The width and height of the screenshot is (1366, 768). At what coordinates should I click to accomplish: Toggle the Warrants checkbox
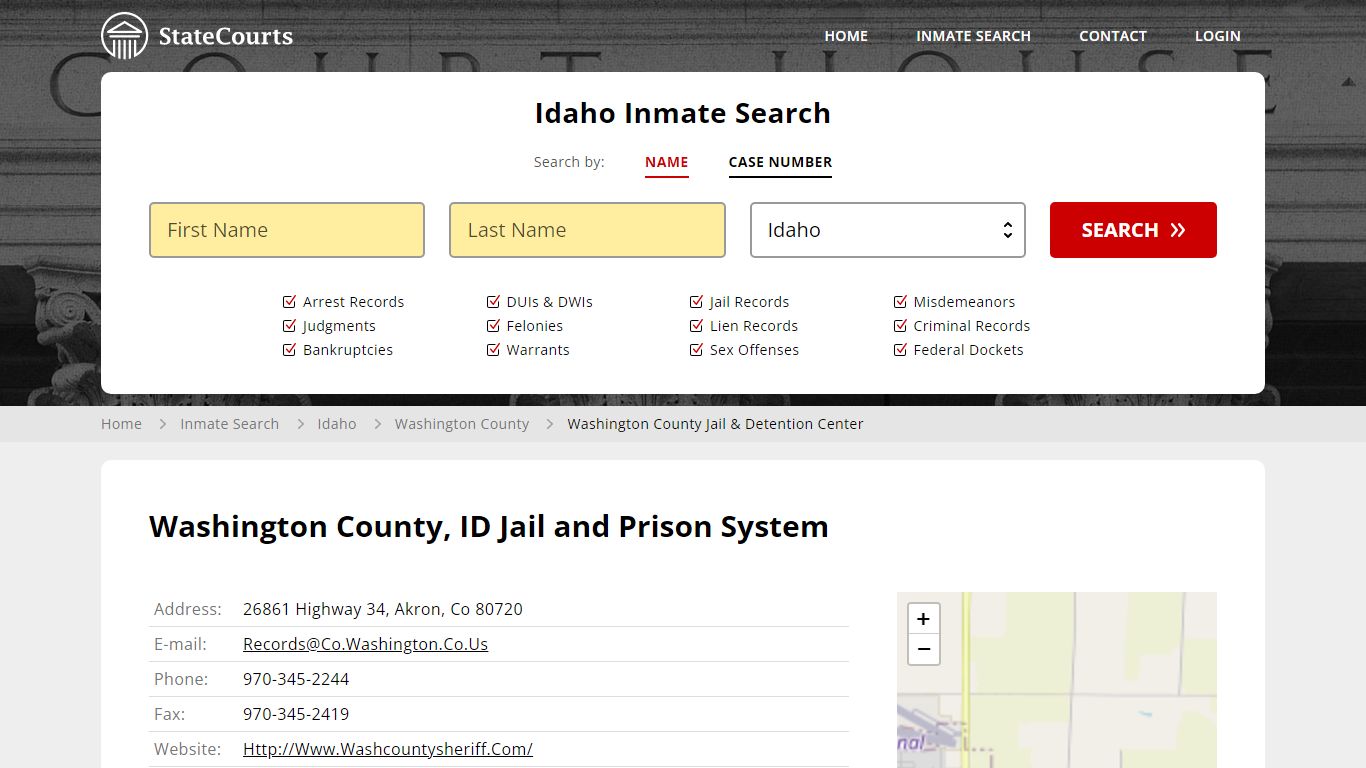tap(493, 350)
